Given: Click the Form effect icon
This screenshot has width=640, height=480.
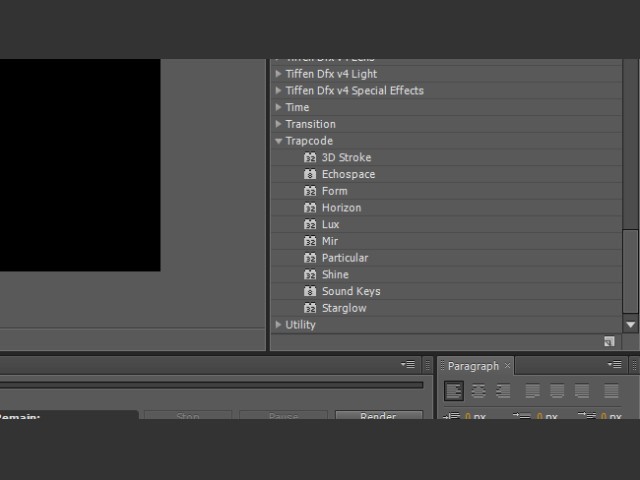Looking at the screenshot, I should (310, 191).
